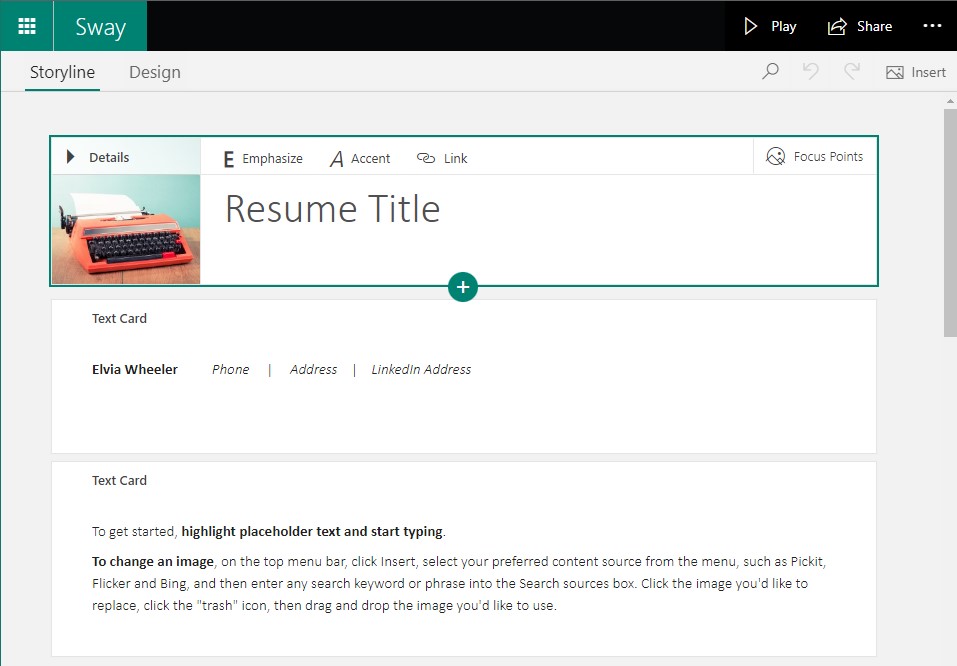The image size is (957, 666).
Task: Open the More options ellipsis menu
Action: click(932, 25)
